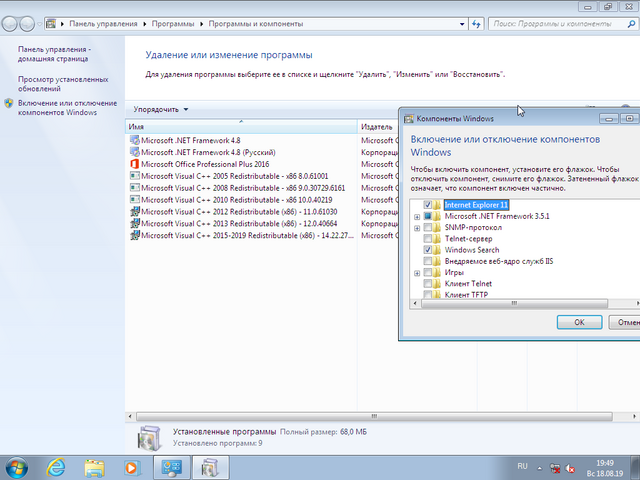The image size is (640, 480).
Task: Click the search magnifier icon
Action: coord(631,24)
